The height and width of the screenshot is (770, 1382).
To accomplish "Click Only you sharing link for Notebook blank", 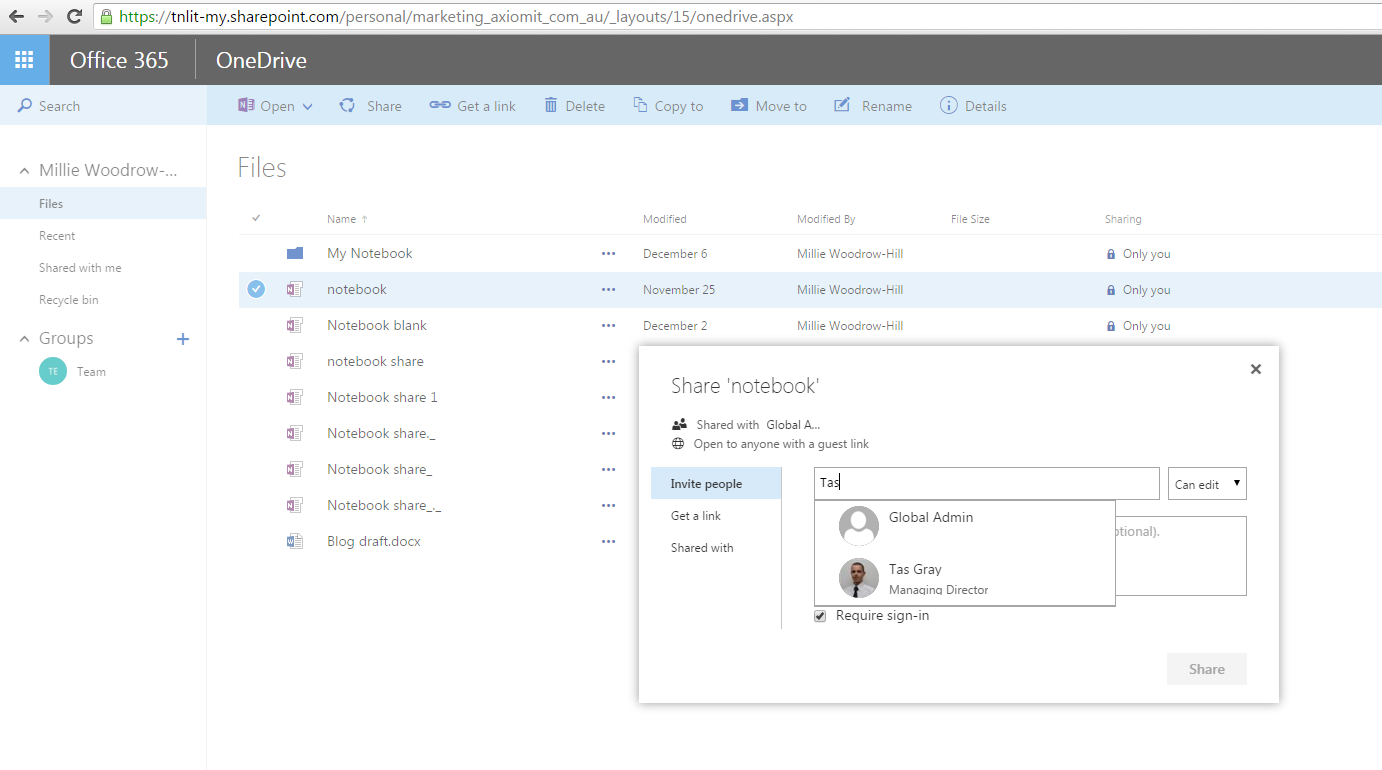I will pyautogui.click(x=1146, y=326).
